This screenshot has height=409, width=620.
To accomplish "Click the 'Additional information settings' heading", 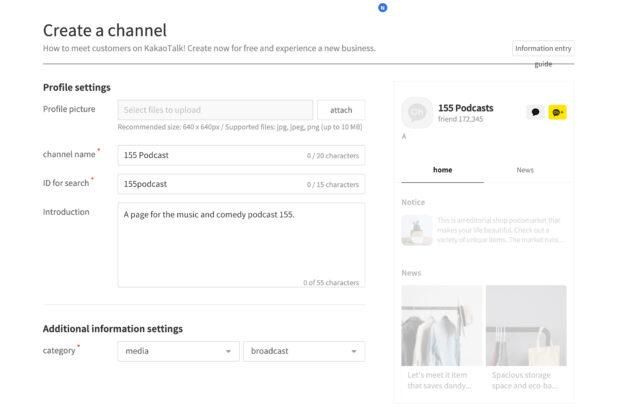I will (x=113, y=329).
